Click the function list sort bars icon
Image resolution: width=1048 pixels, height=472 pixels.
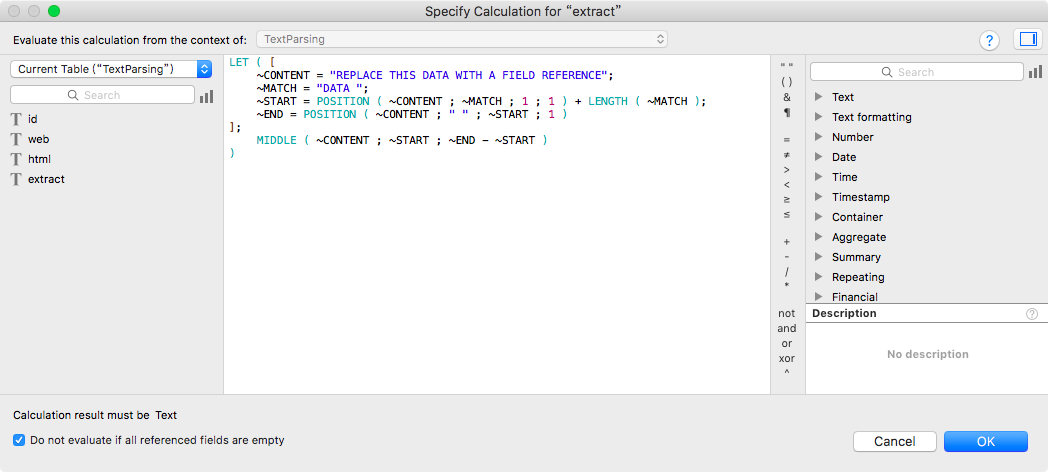pyautogui.click(x=1035, y=72)
